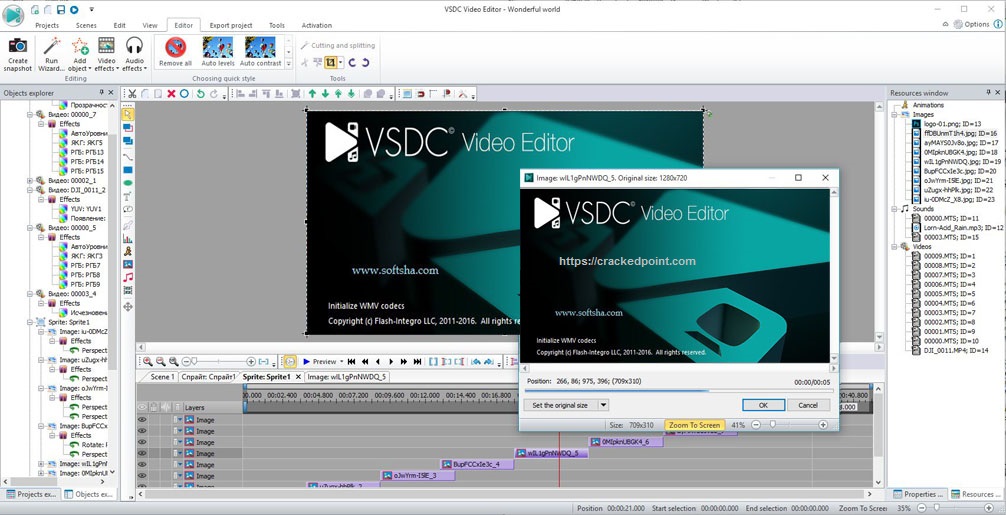The width and height of the screenshot is (1006, 515).
Task: Click the Cutting and splitting tool
Action: click(338, 46)
